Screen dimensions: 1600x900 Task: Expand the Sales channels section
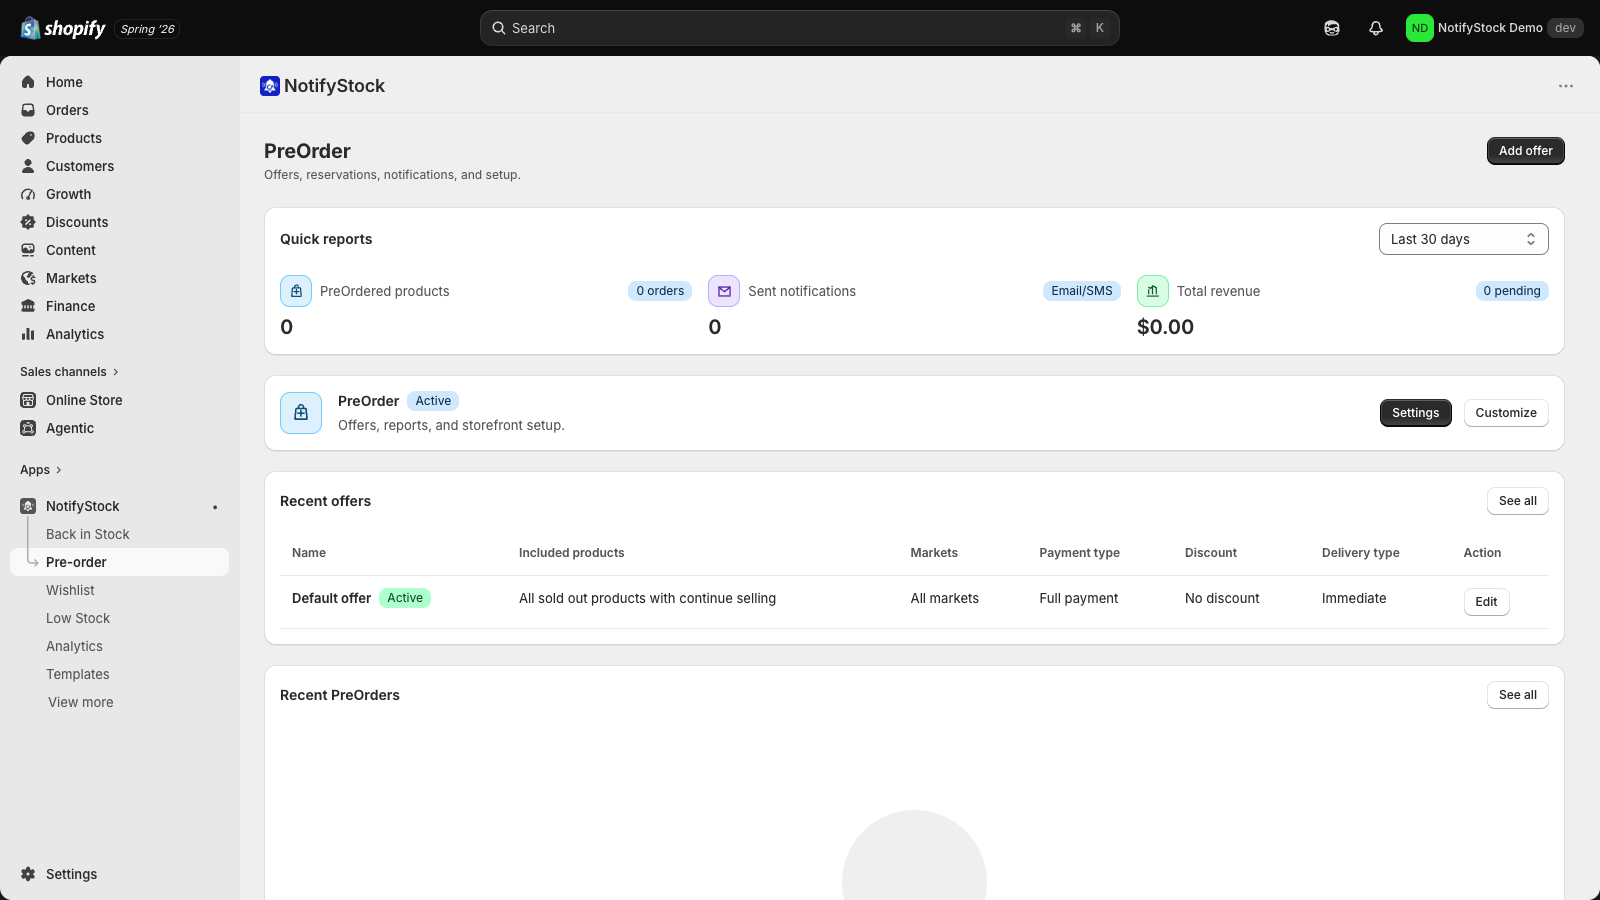69,372
